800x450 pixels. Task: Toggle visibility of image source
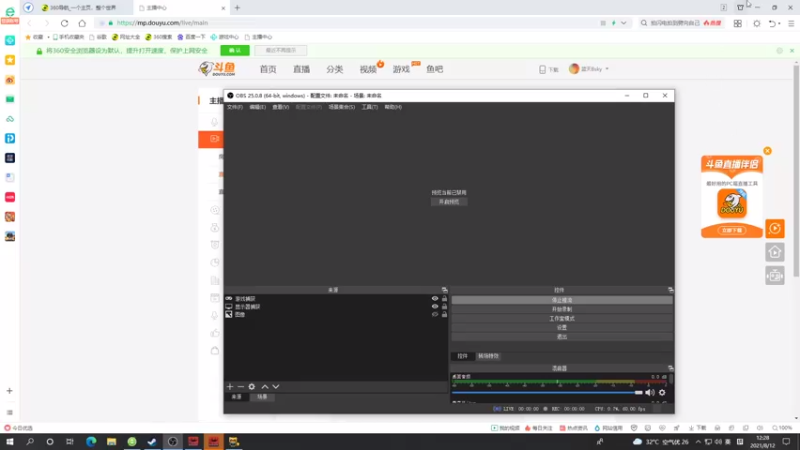pyautogui.click(x=435, y=315)
